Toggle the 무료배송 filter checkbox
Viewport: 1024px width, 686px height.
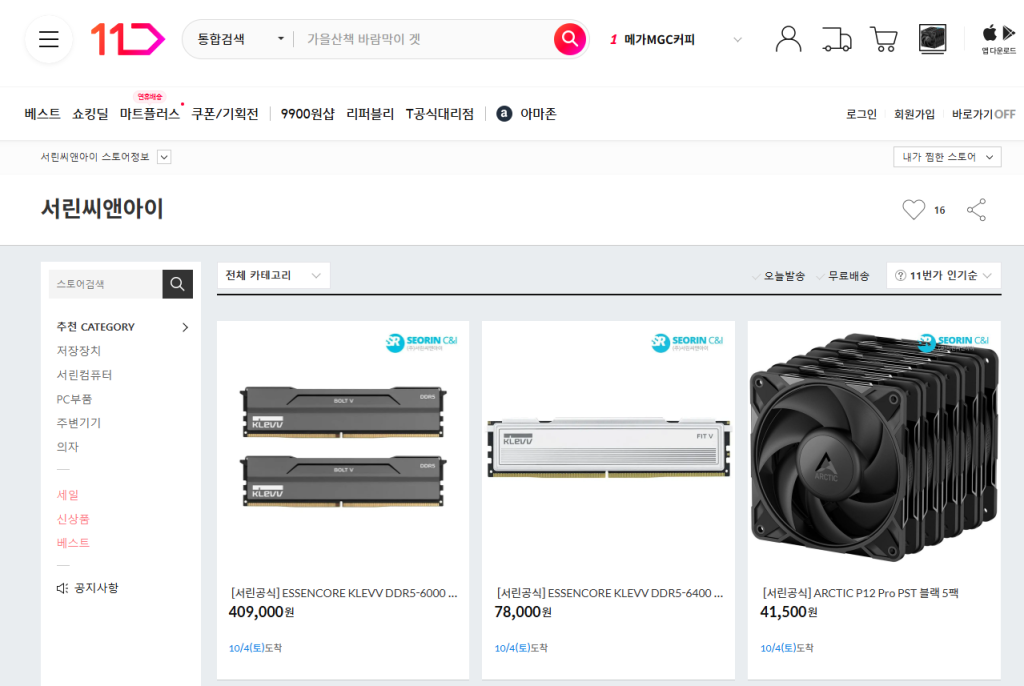tap(843, 276)
